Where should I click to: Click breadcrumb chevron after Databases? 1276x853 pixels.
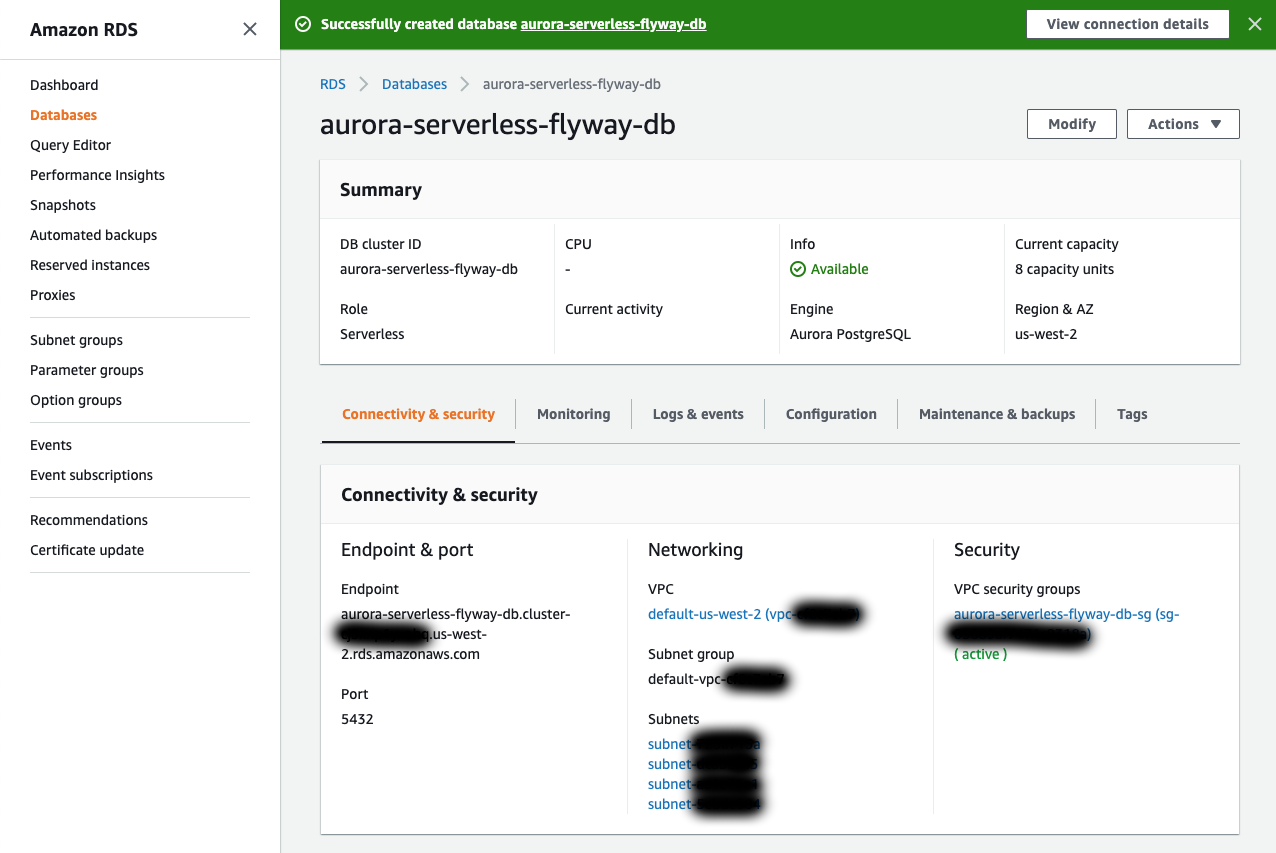coord(465,84)
